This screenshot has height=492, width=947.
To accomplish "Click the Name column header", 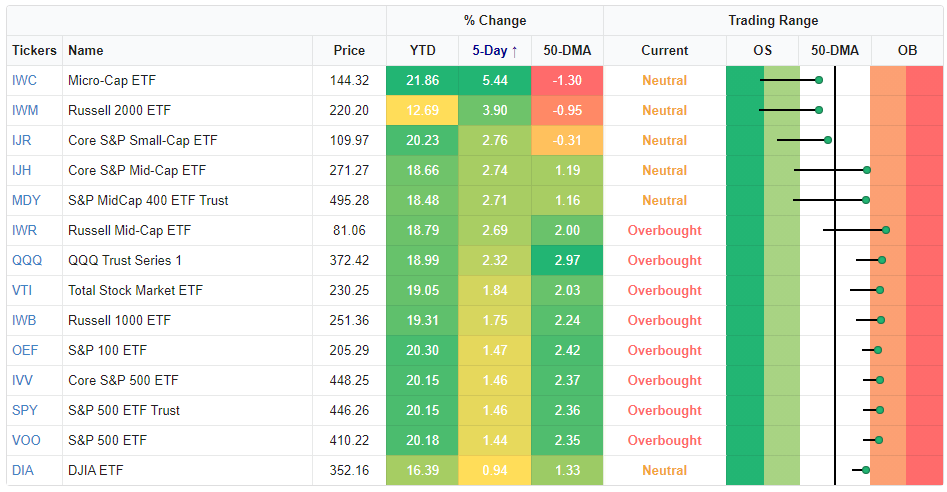I will click(86, 50).
